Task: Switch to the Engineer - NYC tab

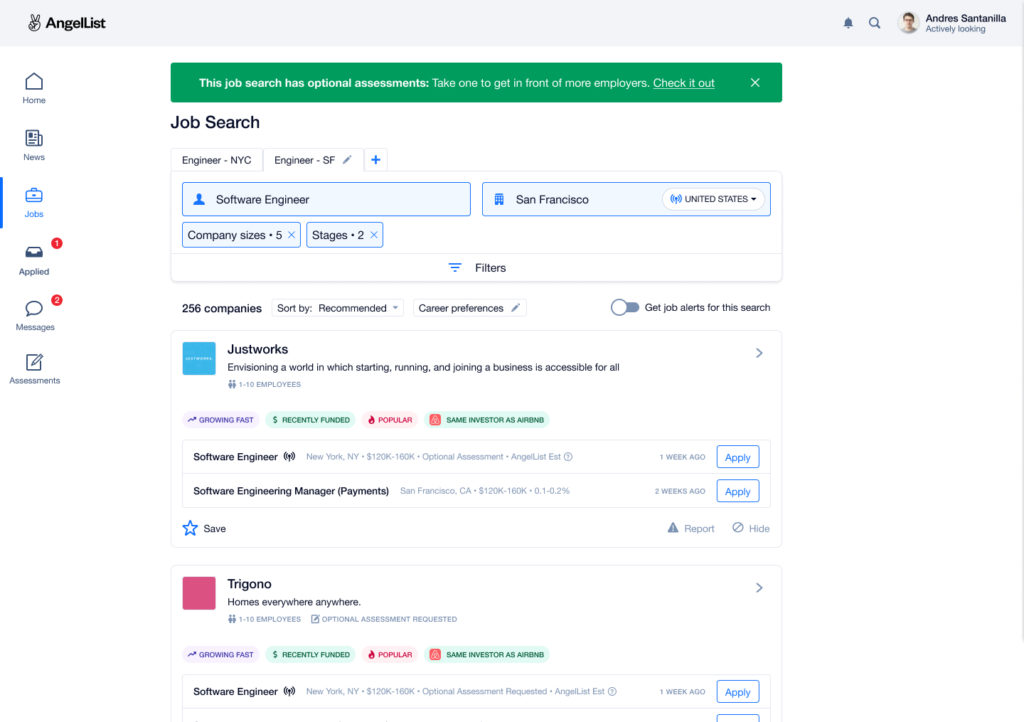Action: click(x=217, y=160)
